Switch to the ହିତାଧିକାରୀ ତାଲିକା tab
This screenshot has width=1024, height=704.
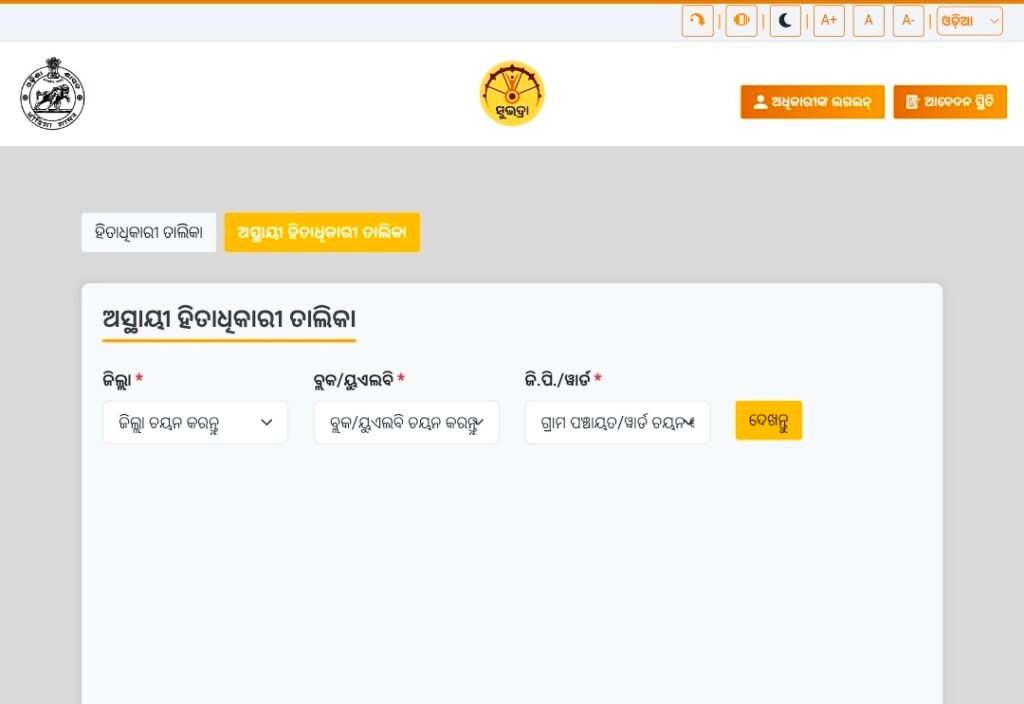point(148,232)
